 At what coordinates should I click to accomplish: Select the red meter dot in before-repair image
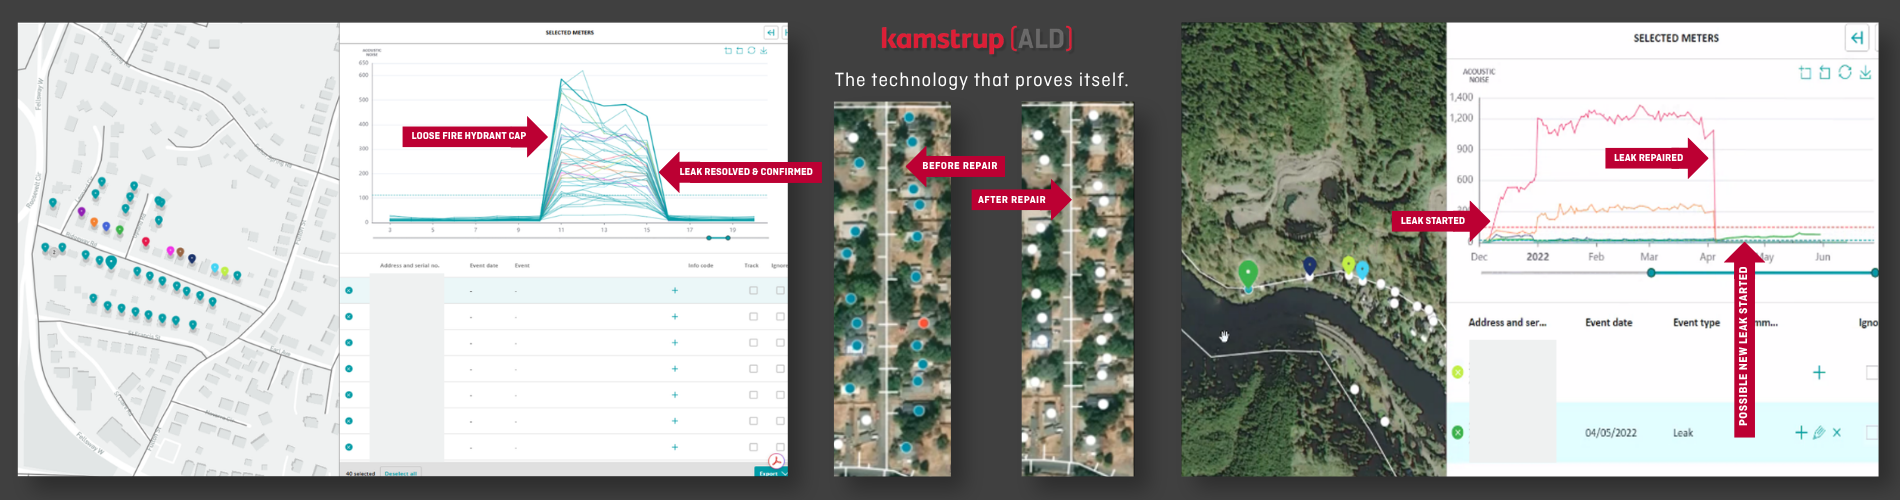click(x=923, y=323)
